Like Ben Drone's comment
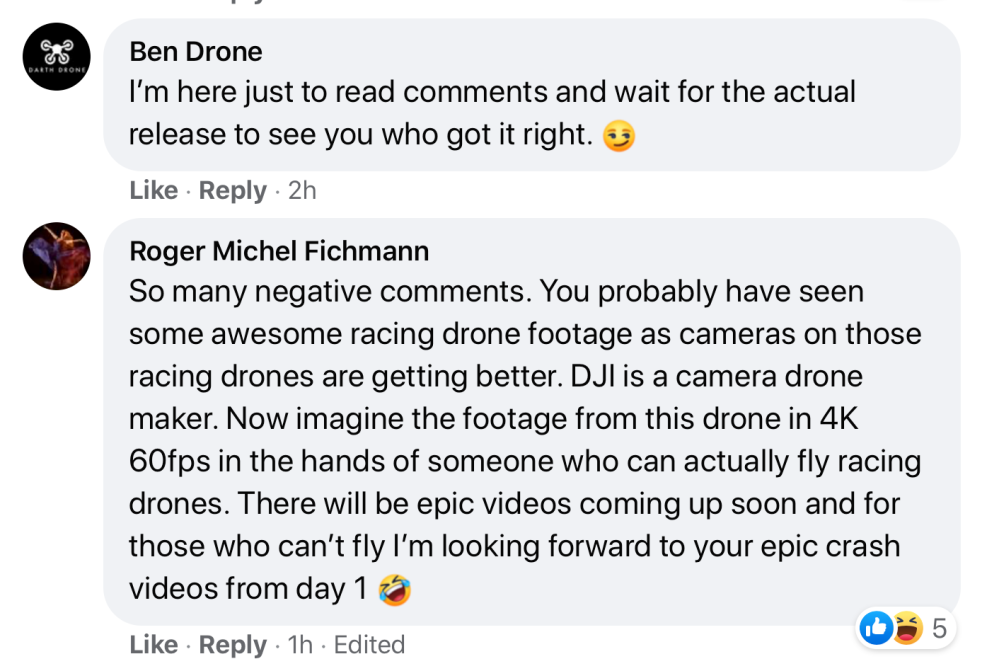999x671 pixels. pyautogui.click(x=153, y=190)
